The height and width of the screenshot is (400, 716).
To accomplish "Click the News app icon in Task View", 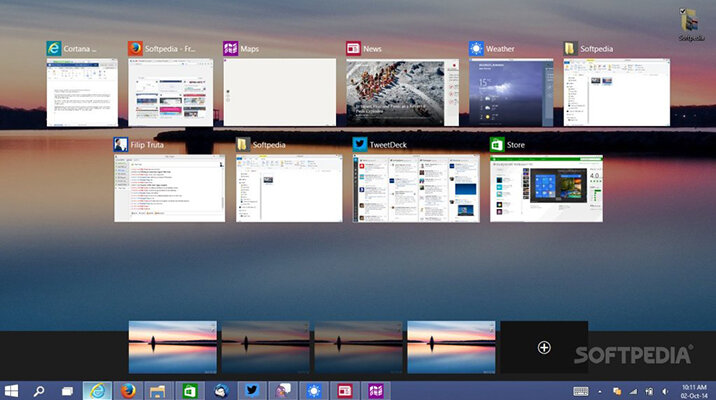I will point(353,48).
